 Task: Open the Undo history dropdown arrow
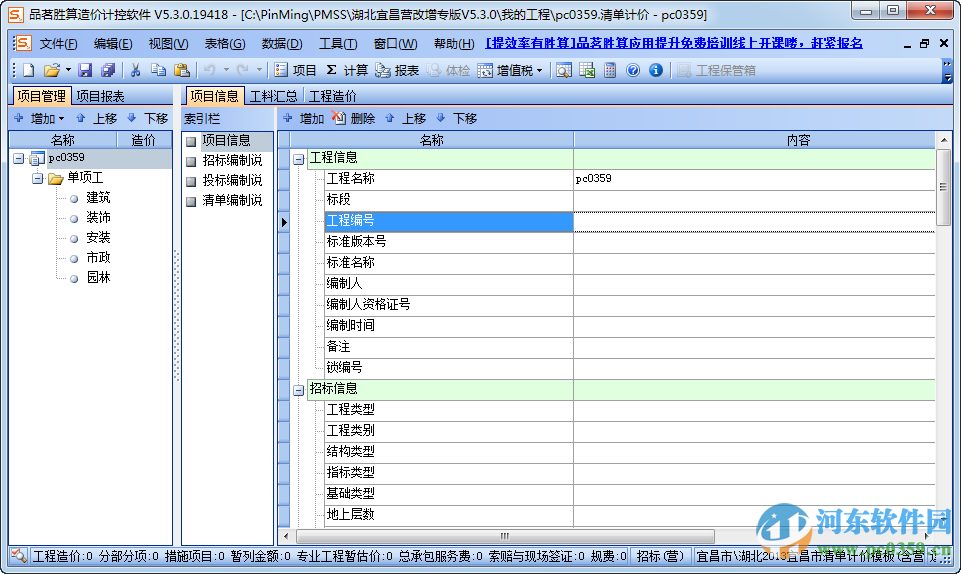click(226, 70)
